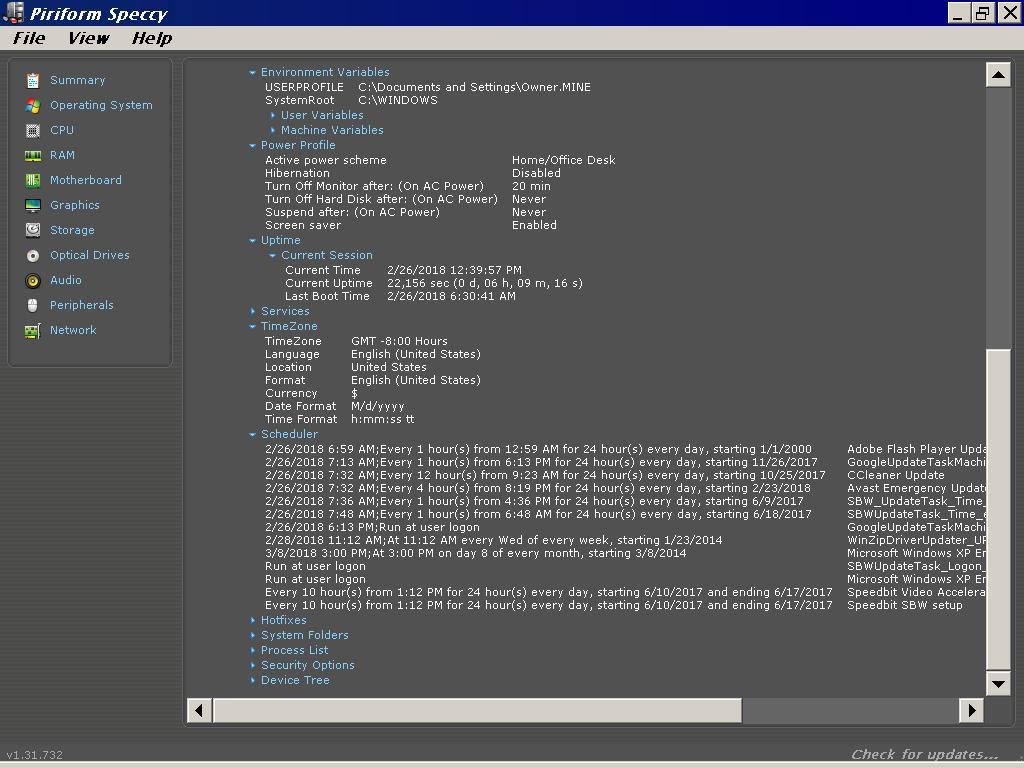Expand the Process List section
Screen dimensions: 1024x768
point(252,650)
